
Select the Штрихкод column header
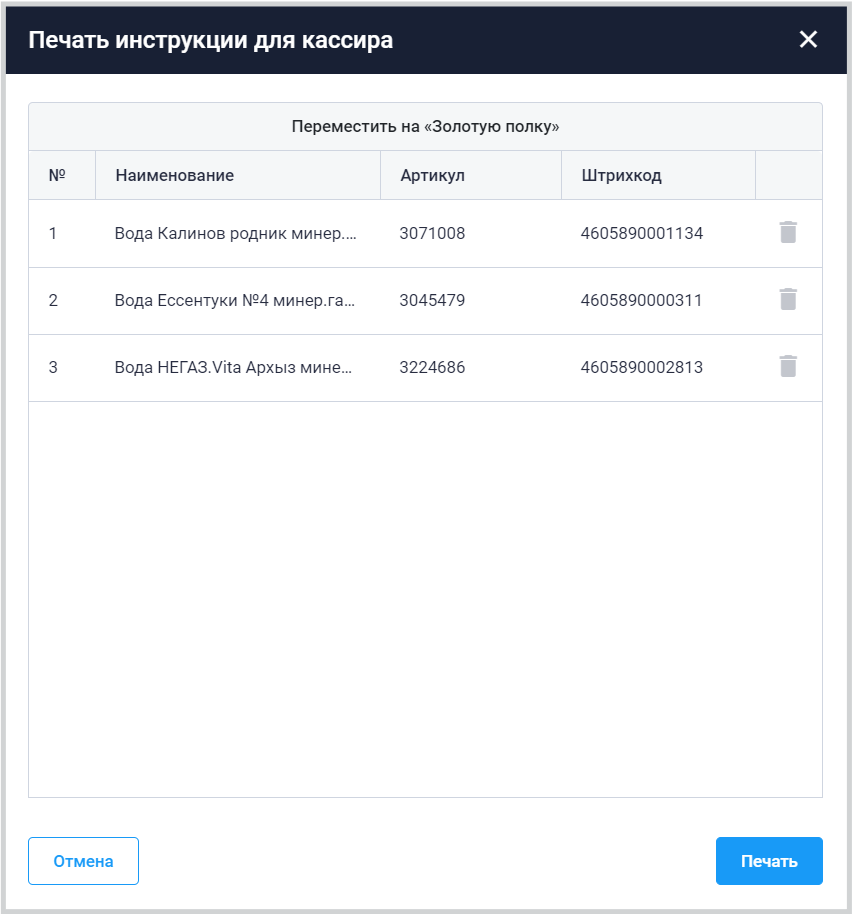coord(621,176)
